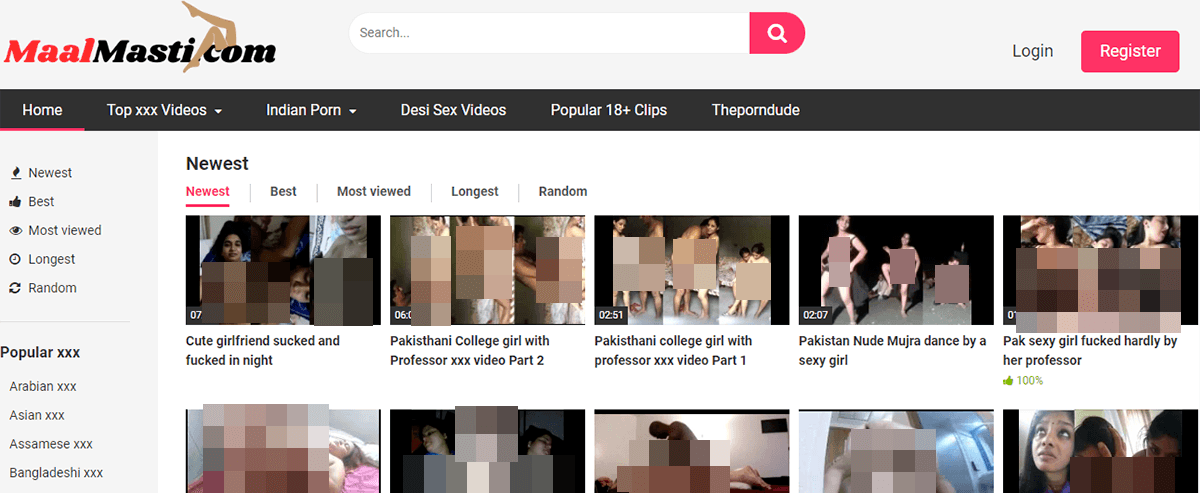
Task: Open the MaalMasti site logo
Action: (x=140, y=45)
